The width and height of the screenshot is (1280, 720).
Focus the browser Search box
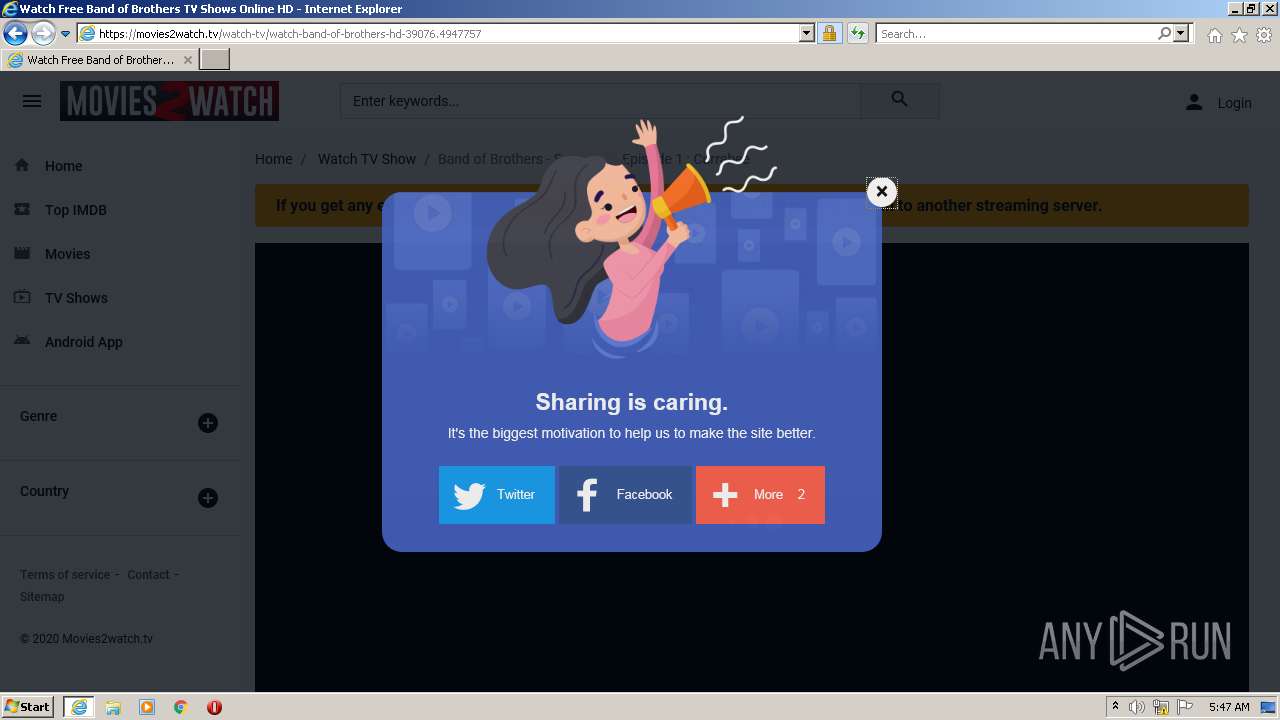pos(1015,34)
